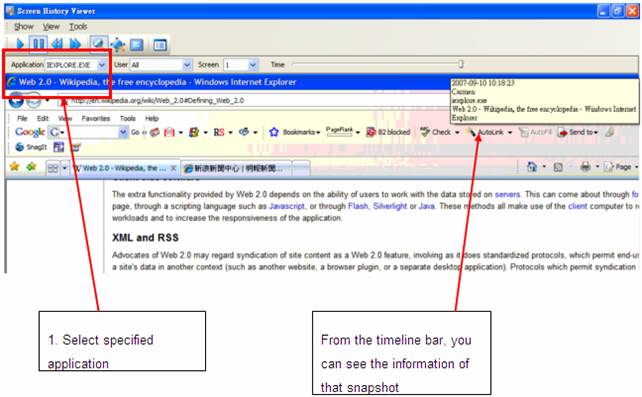Click the SnagIt toolbar icon
This screenshot has width=642, height=397.
click(x=31, y=147)
